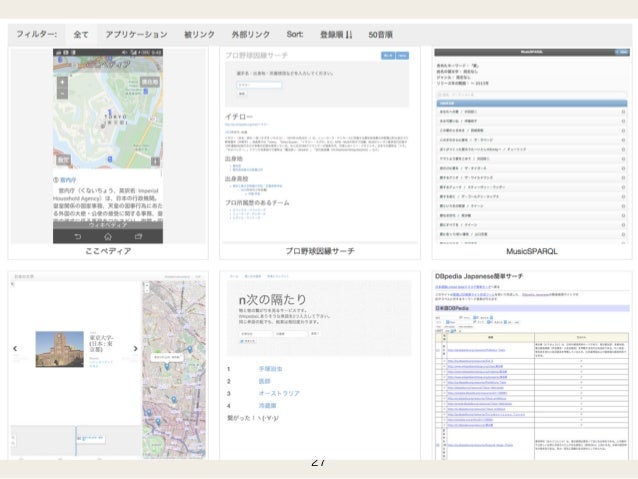Click the Android home icon in ここペディア

108,237
